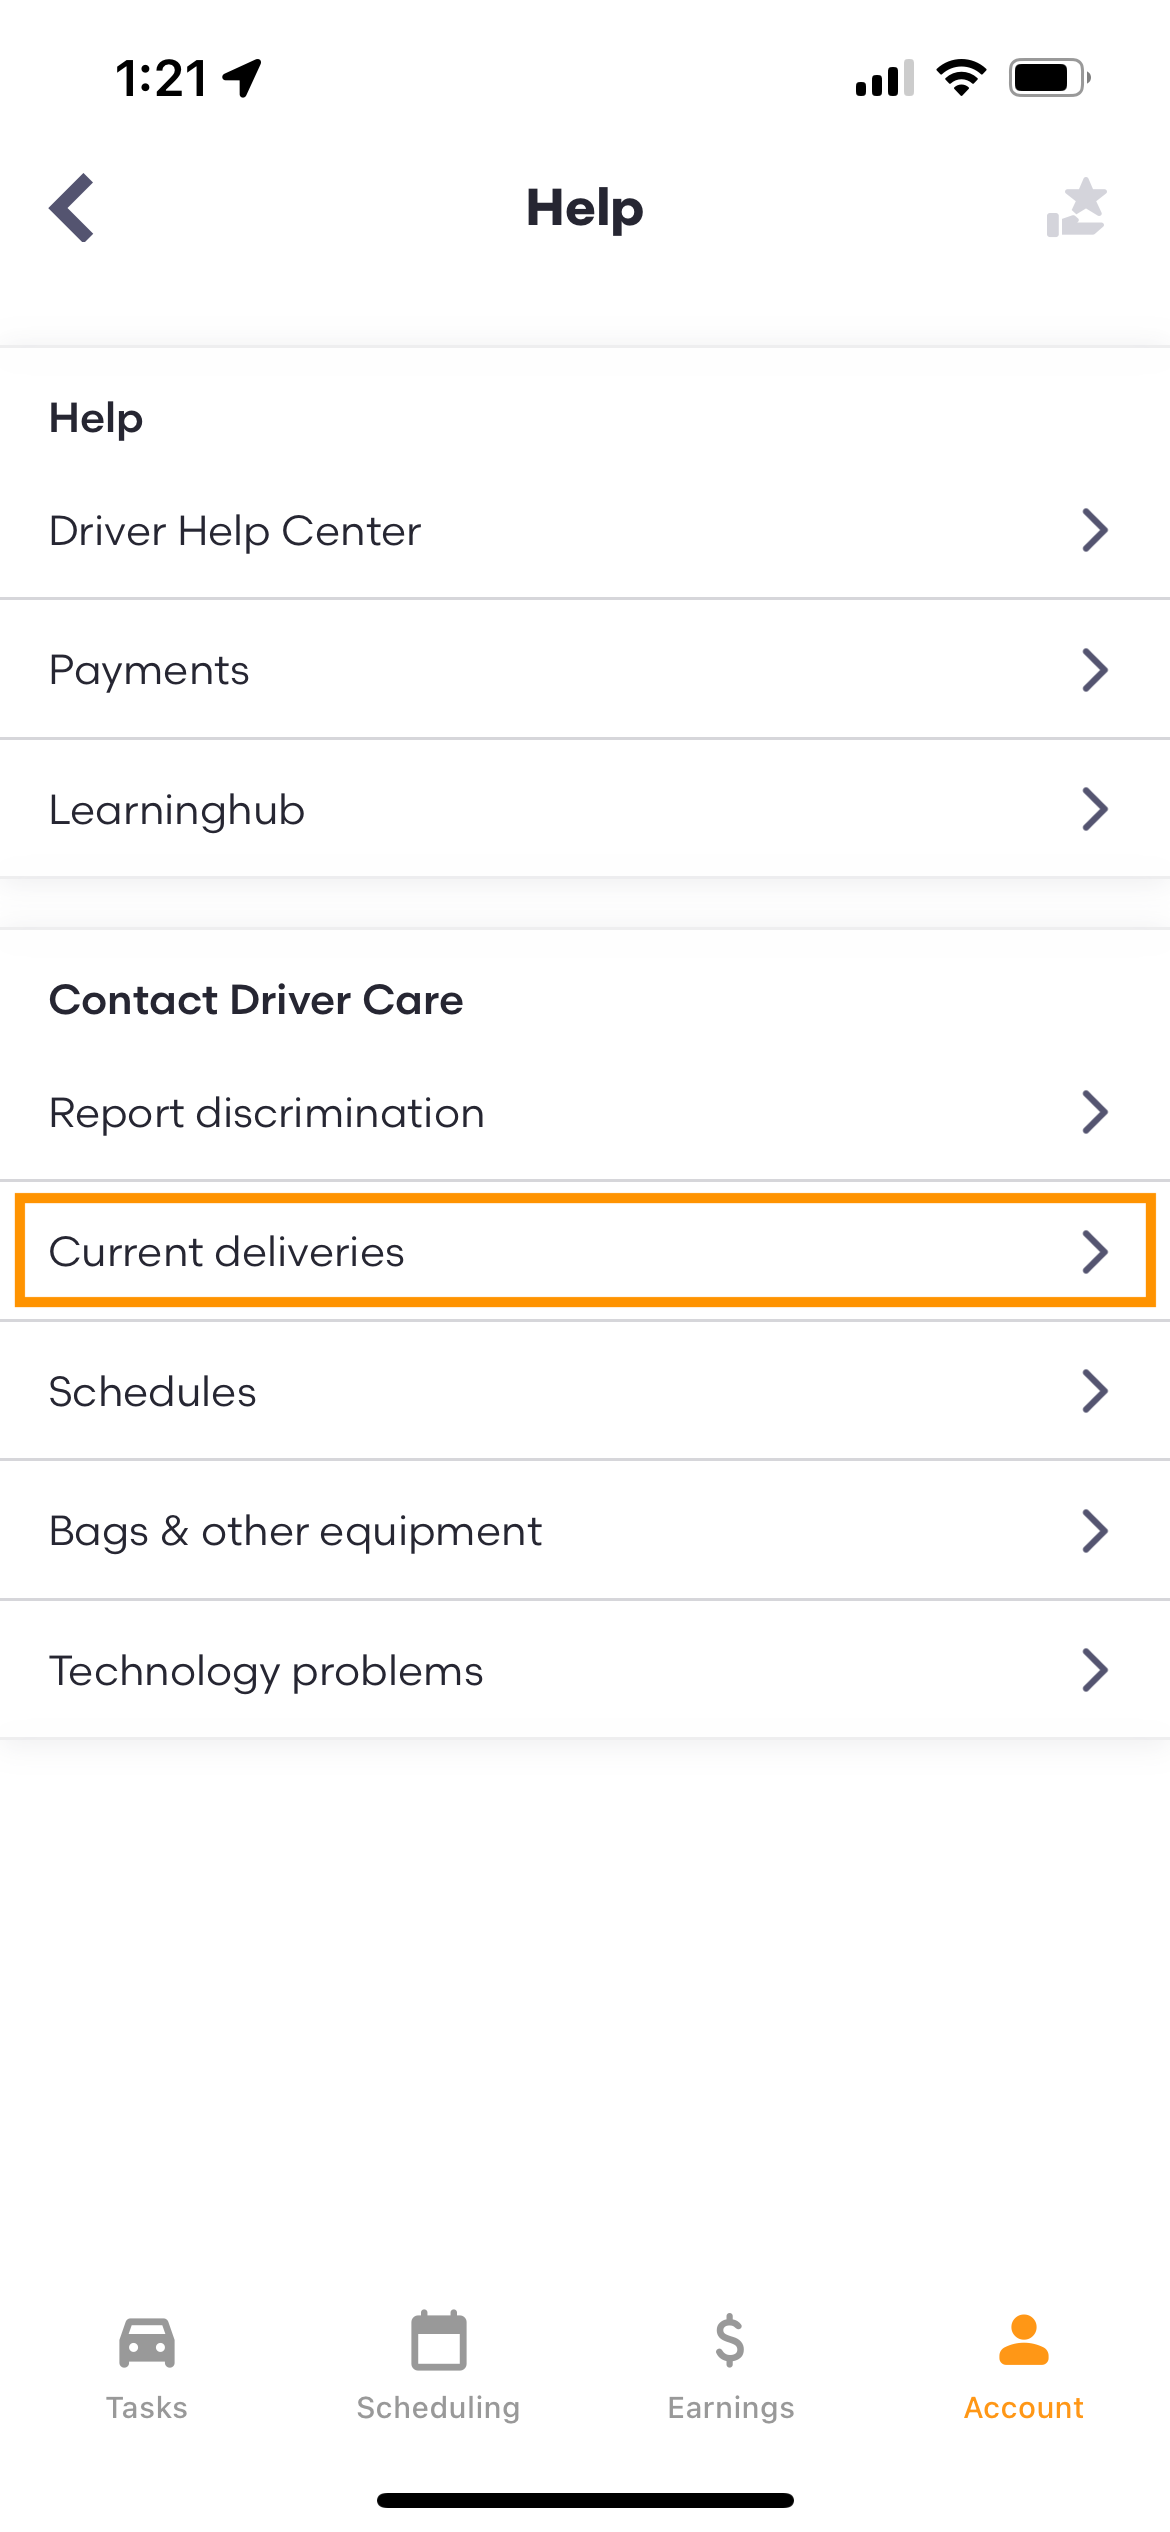This screenshot has width=1170, height=2532.
Task: Tap the Scheduling calendar icon
Action: (x=439, y=2340)
